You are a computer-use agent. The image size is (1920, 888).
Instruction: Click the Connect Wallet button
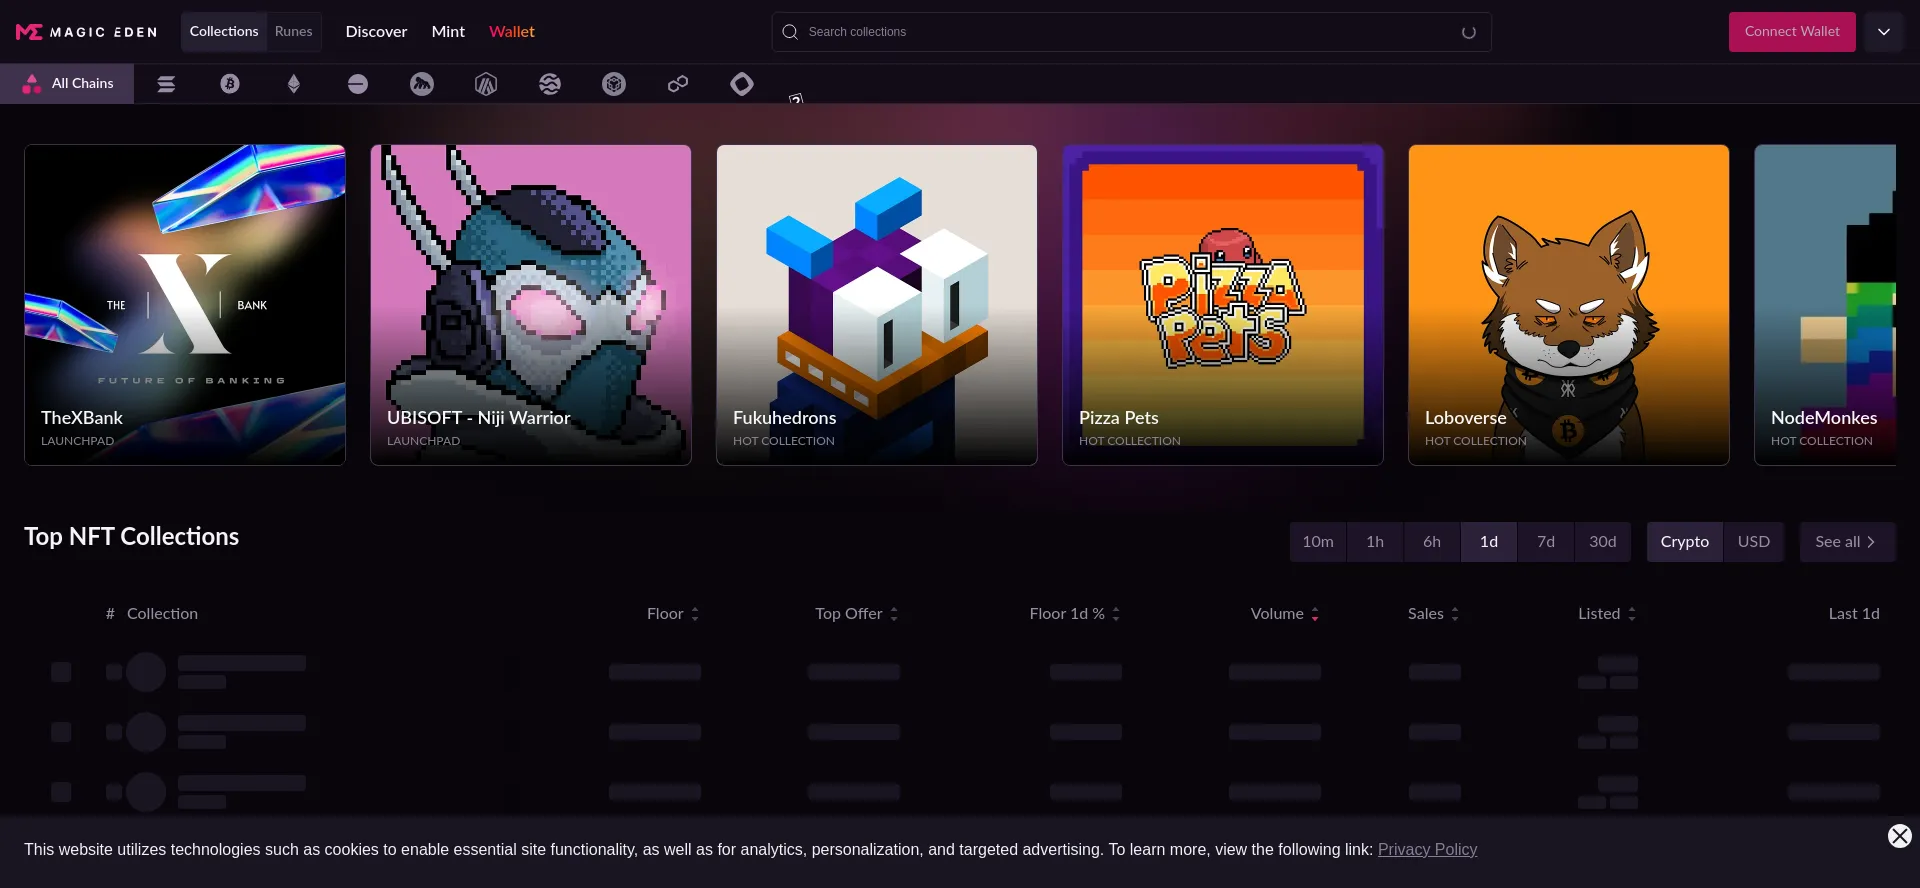[1791, 32]
